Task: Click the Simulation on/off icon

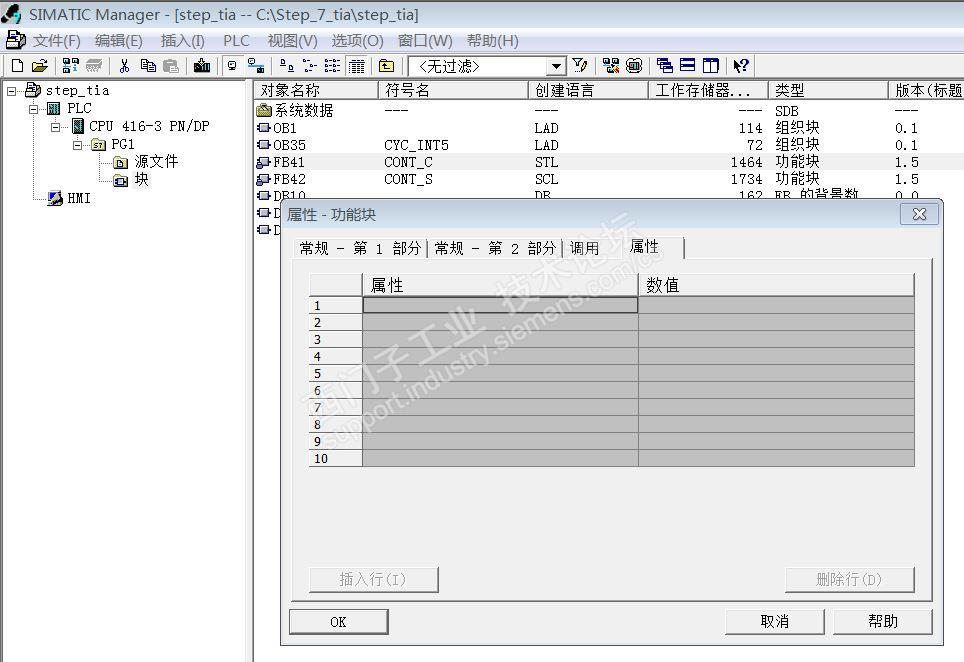Action: (634, 66)
